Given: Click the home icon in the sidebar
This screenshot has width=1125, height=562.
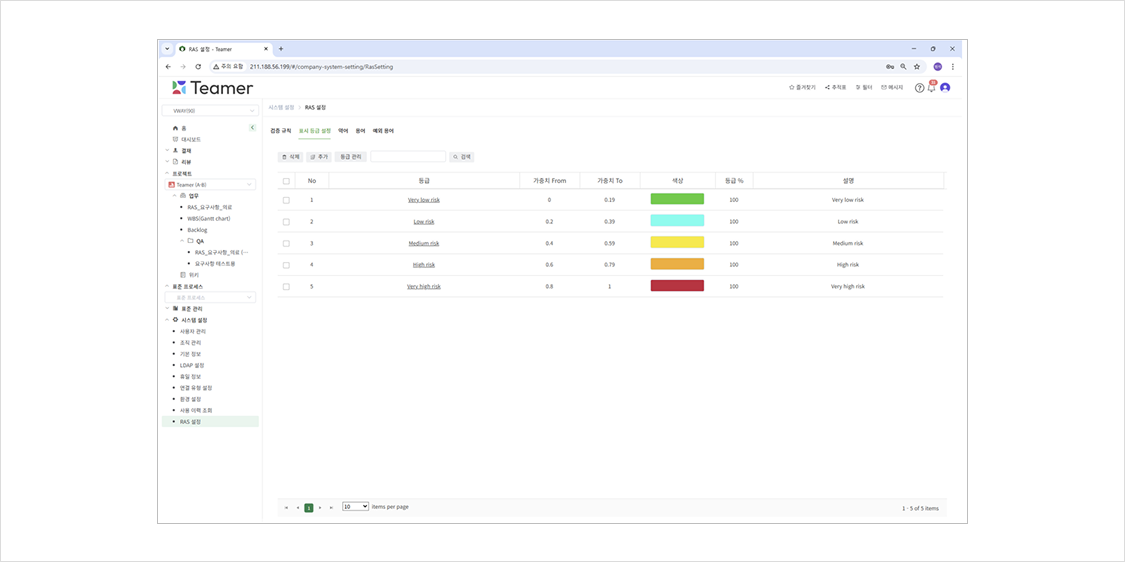Looking at the screenshot, I should point(176,128).
